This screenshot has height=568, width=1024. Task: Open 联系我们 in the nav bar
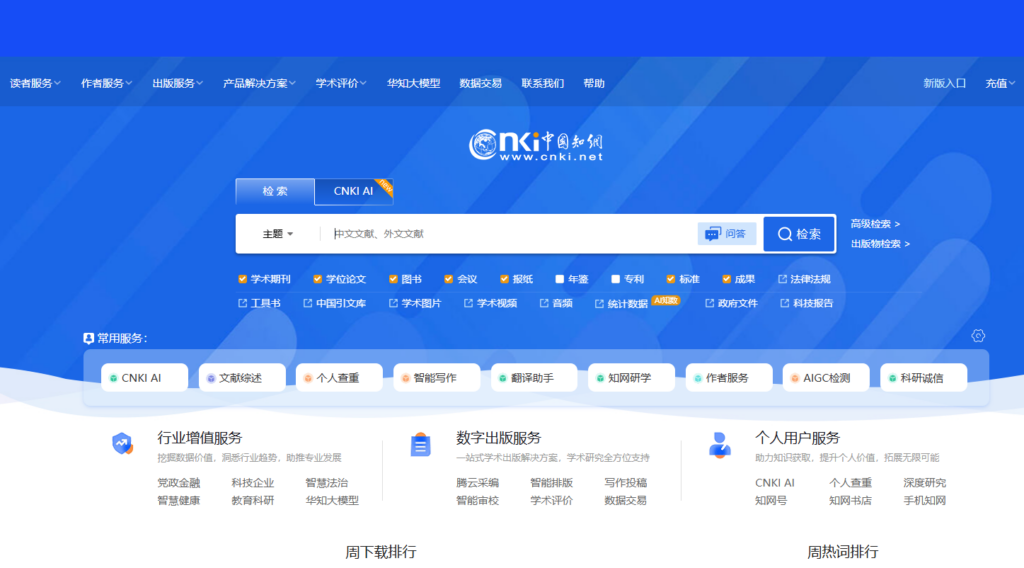543,84
